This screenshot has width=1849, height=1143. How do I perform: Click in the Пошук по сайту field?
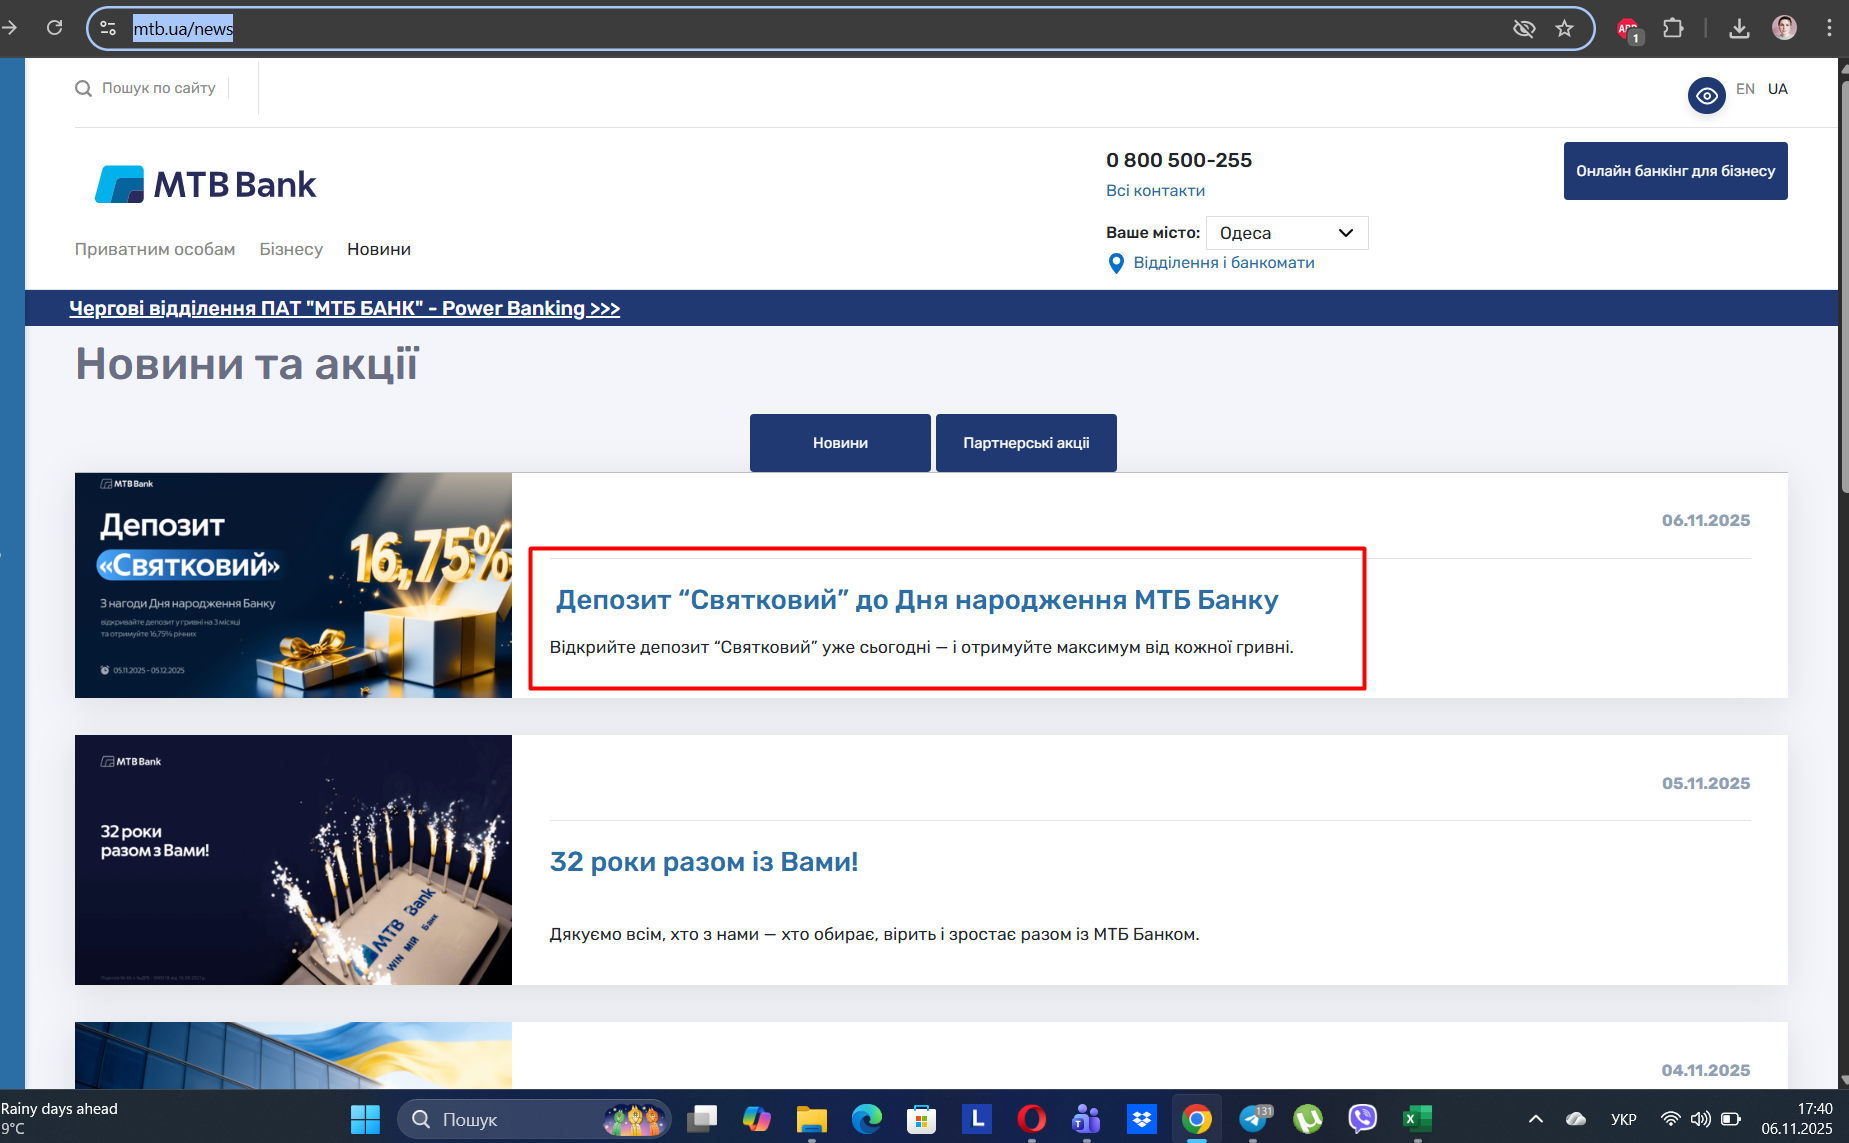(159, 88)
